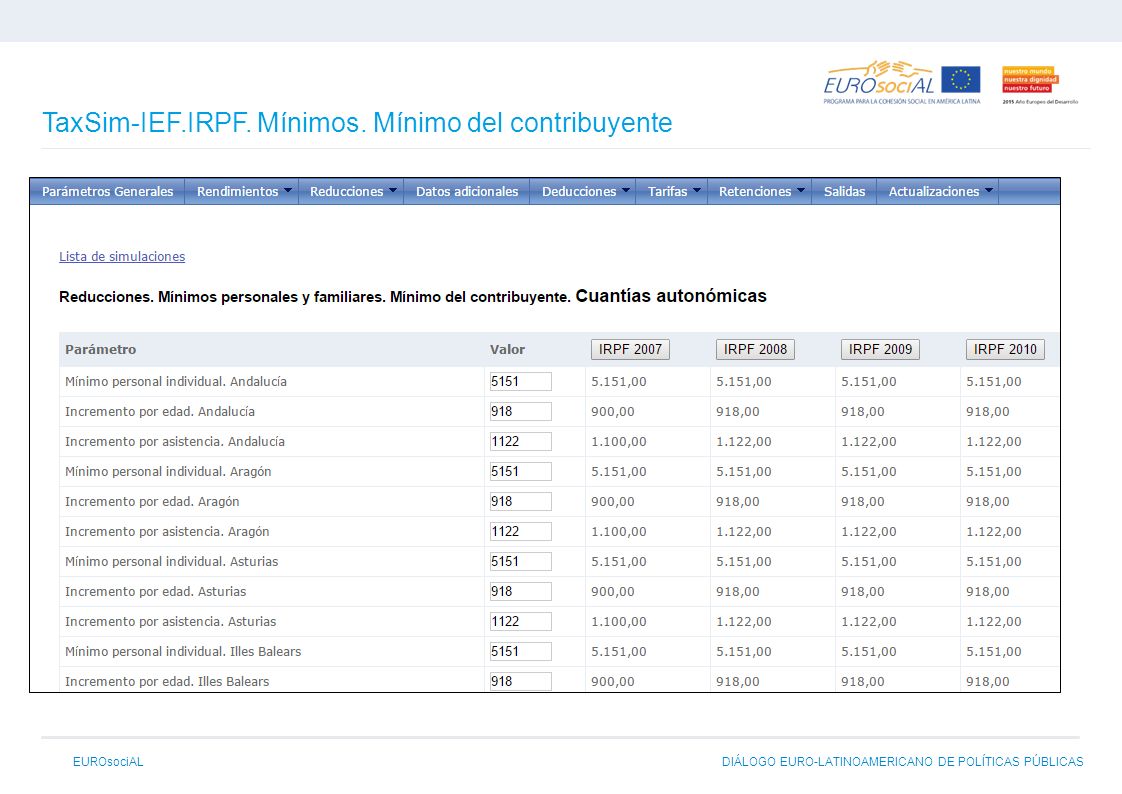This screenshot has height=794, width=1122.
Task: Click the row label Incremento por edad. Aragón
Action: [152, 502]
